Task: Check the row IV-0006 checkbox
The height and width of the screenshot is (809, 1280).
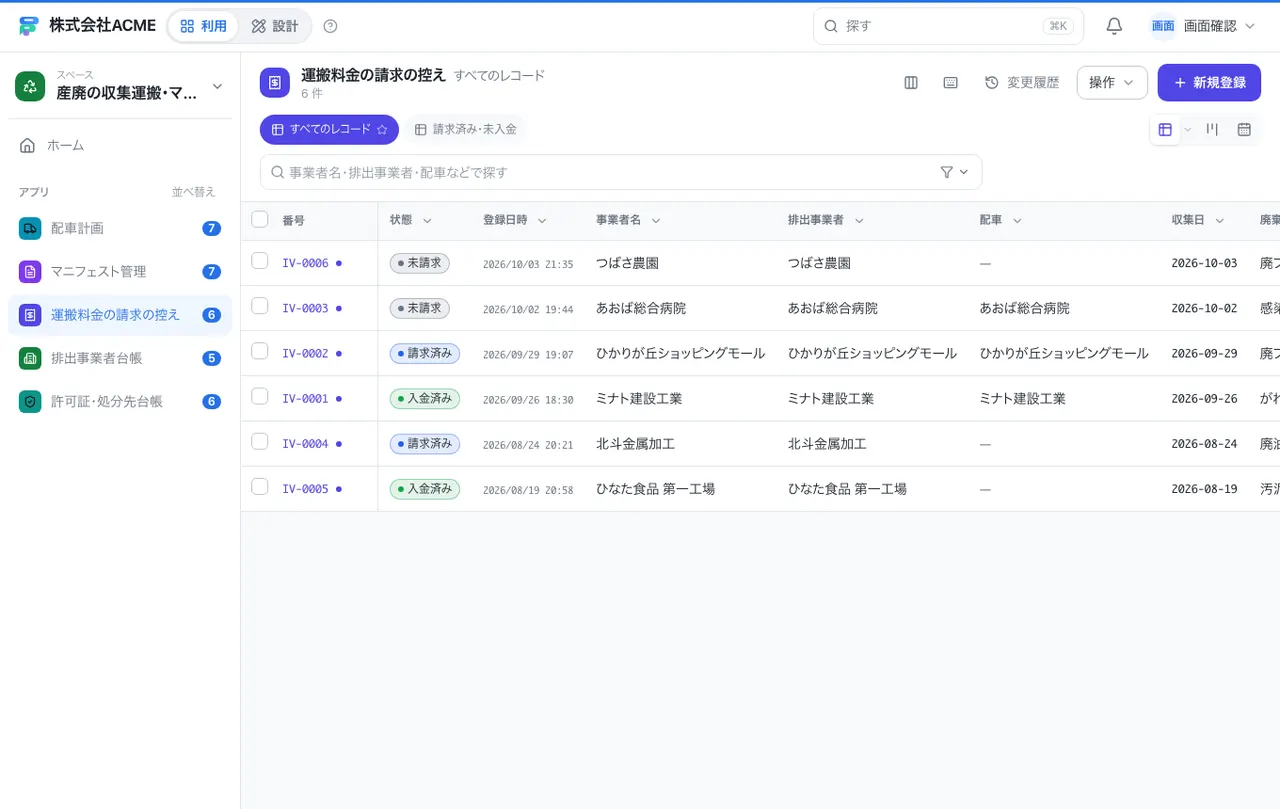Action: coord(260,261)
